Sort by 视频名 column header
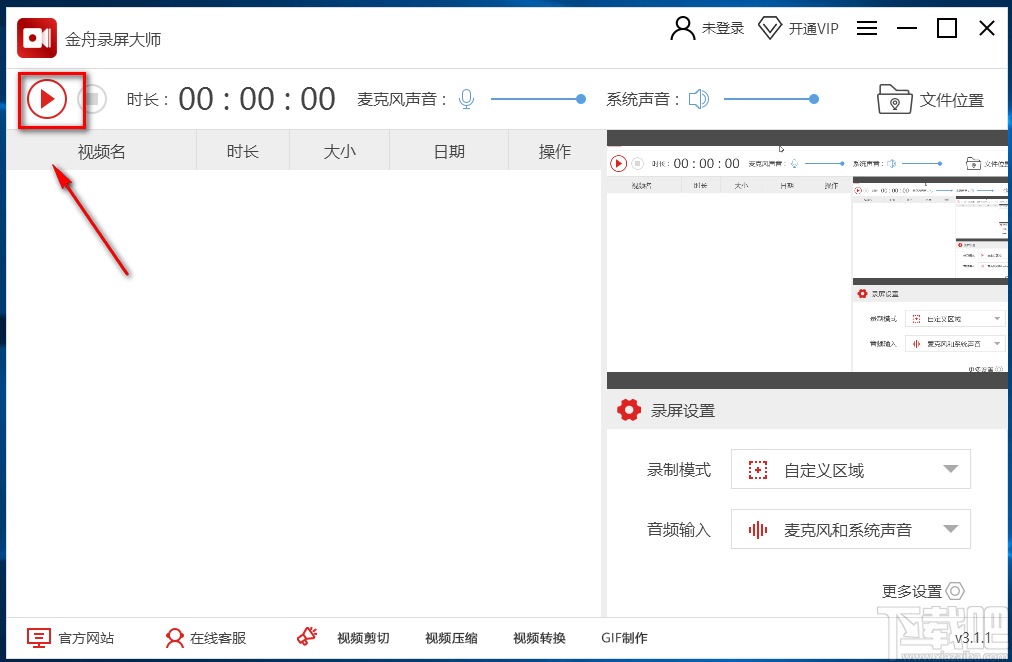1012x662 pixels. 101,152
